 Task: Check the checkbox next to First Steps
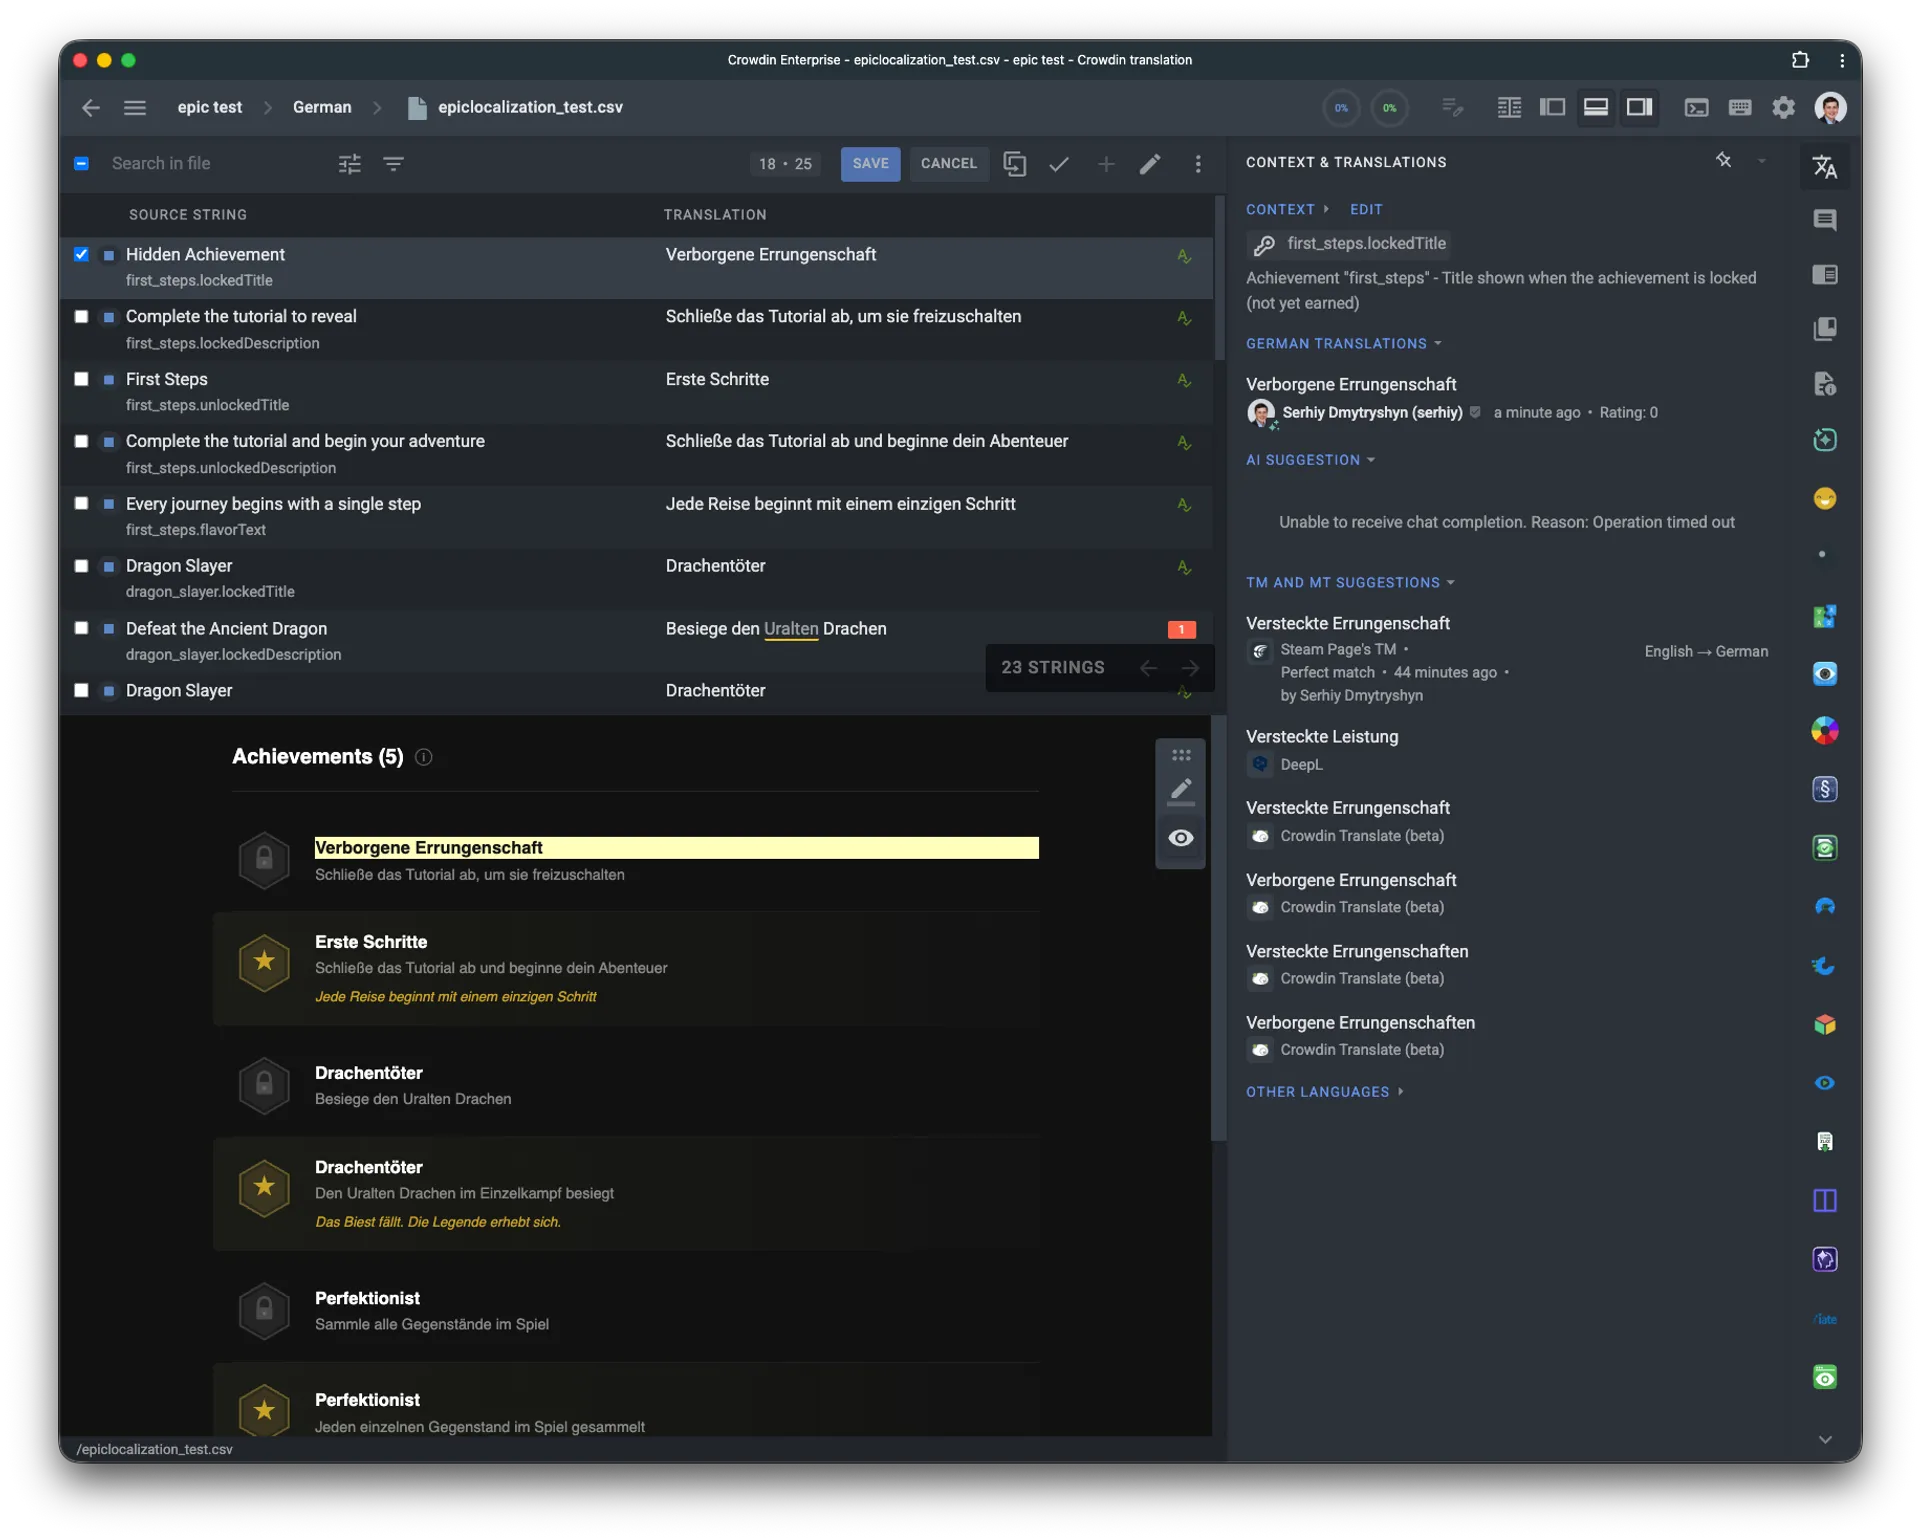[82, 378]
